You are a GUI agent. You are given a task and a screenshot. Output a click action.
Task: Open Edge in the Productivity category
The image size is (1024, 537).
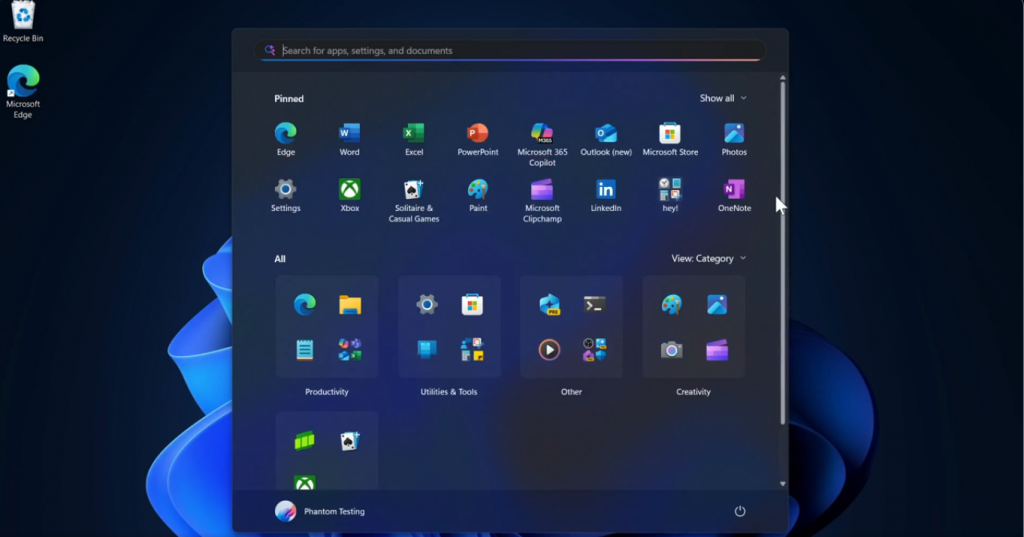pyautogui.click(x=304, y=304)
